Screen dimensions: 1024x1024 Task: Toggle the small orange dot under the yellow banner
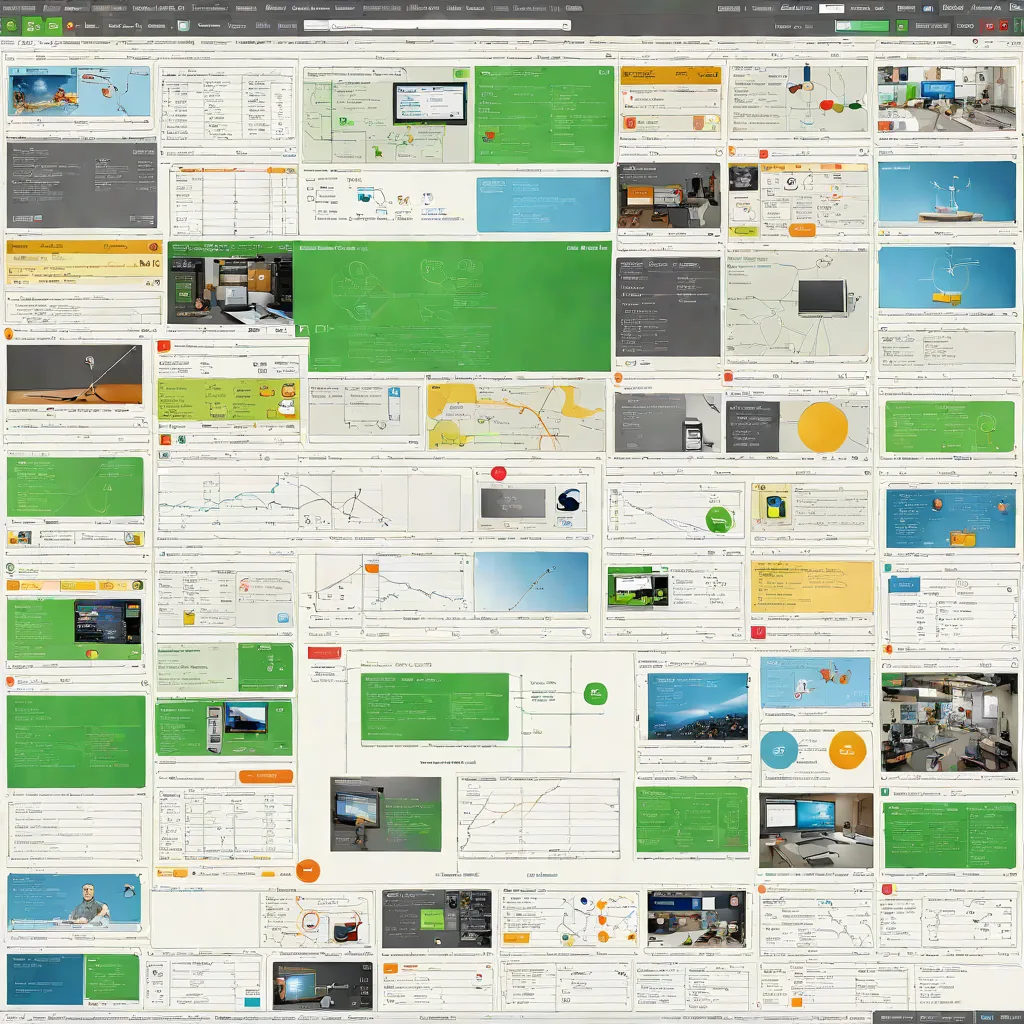pos(9,334)
